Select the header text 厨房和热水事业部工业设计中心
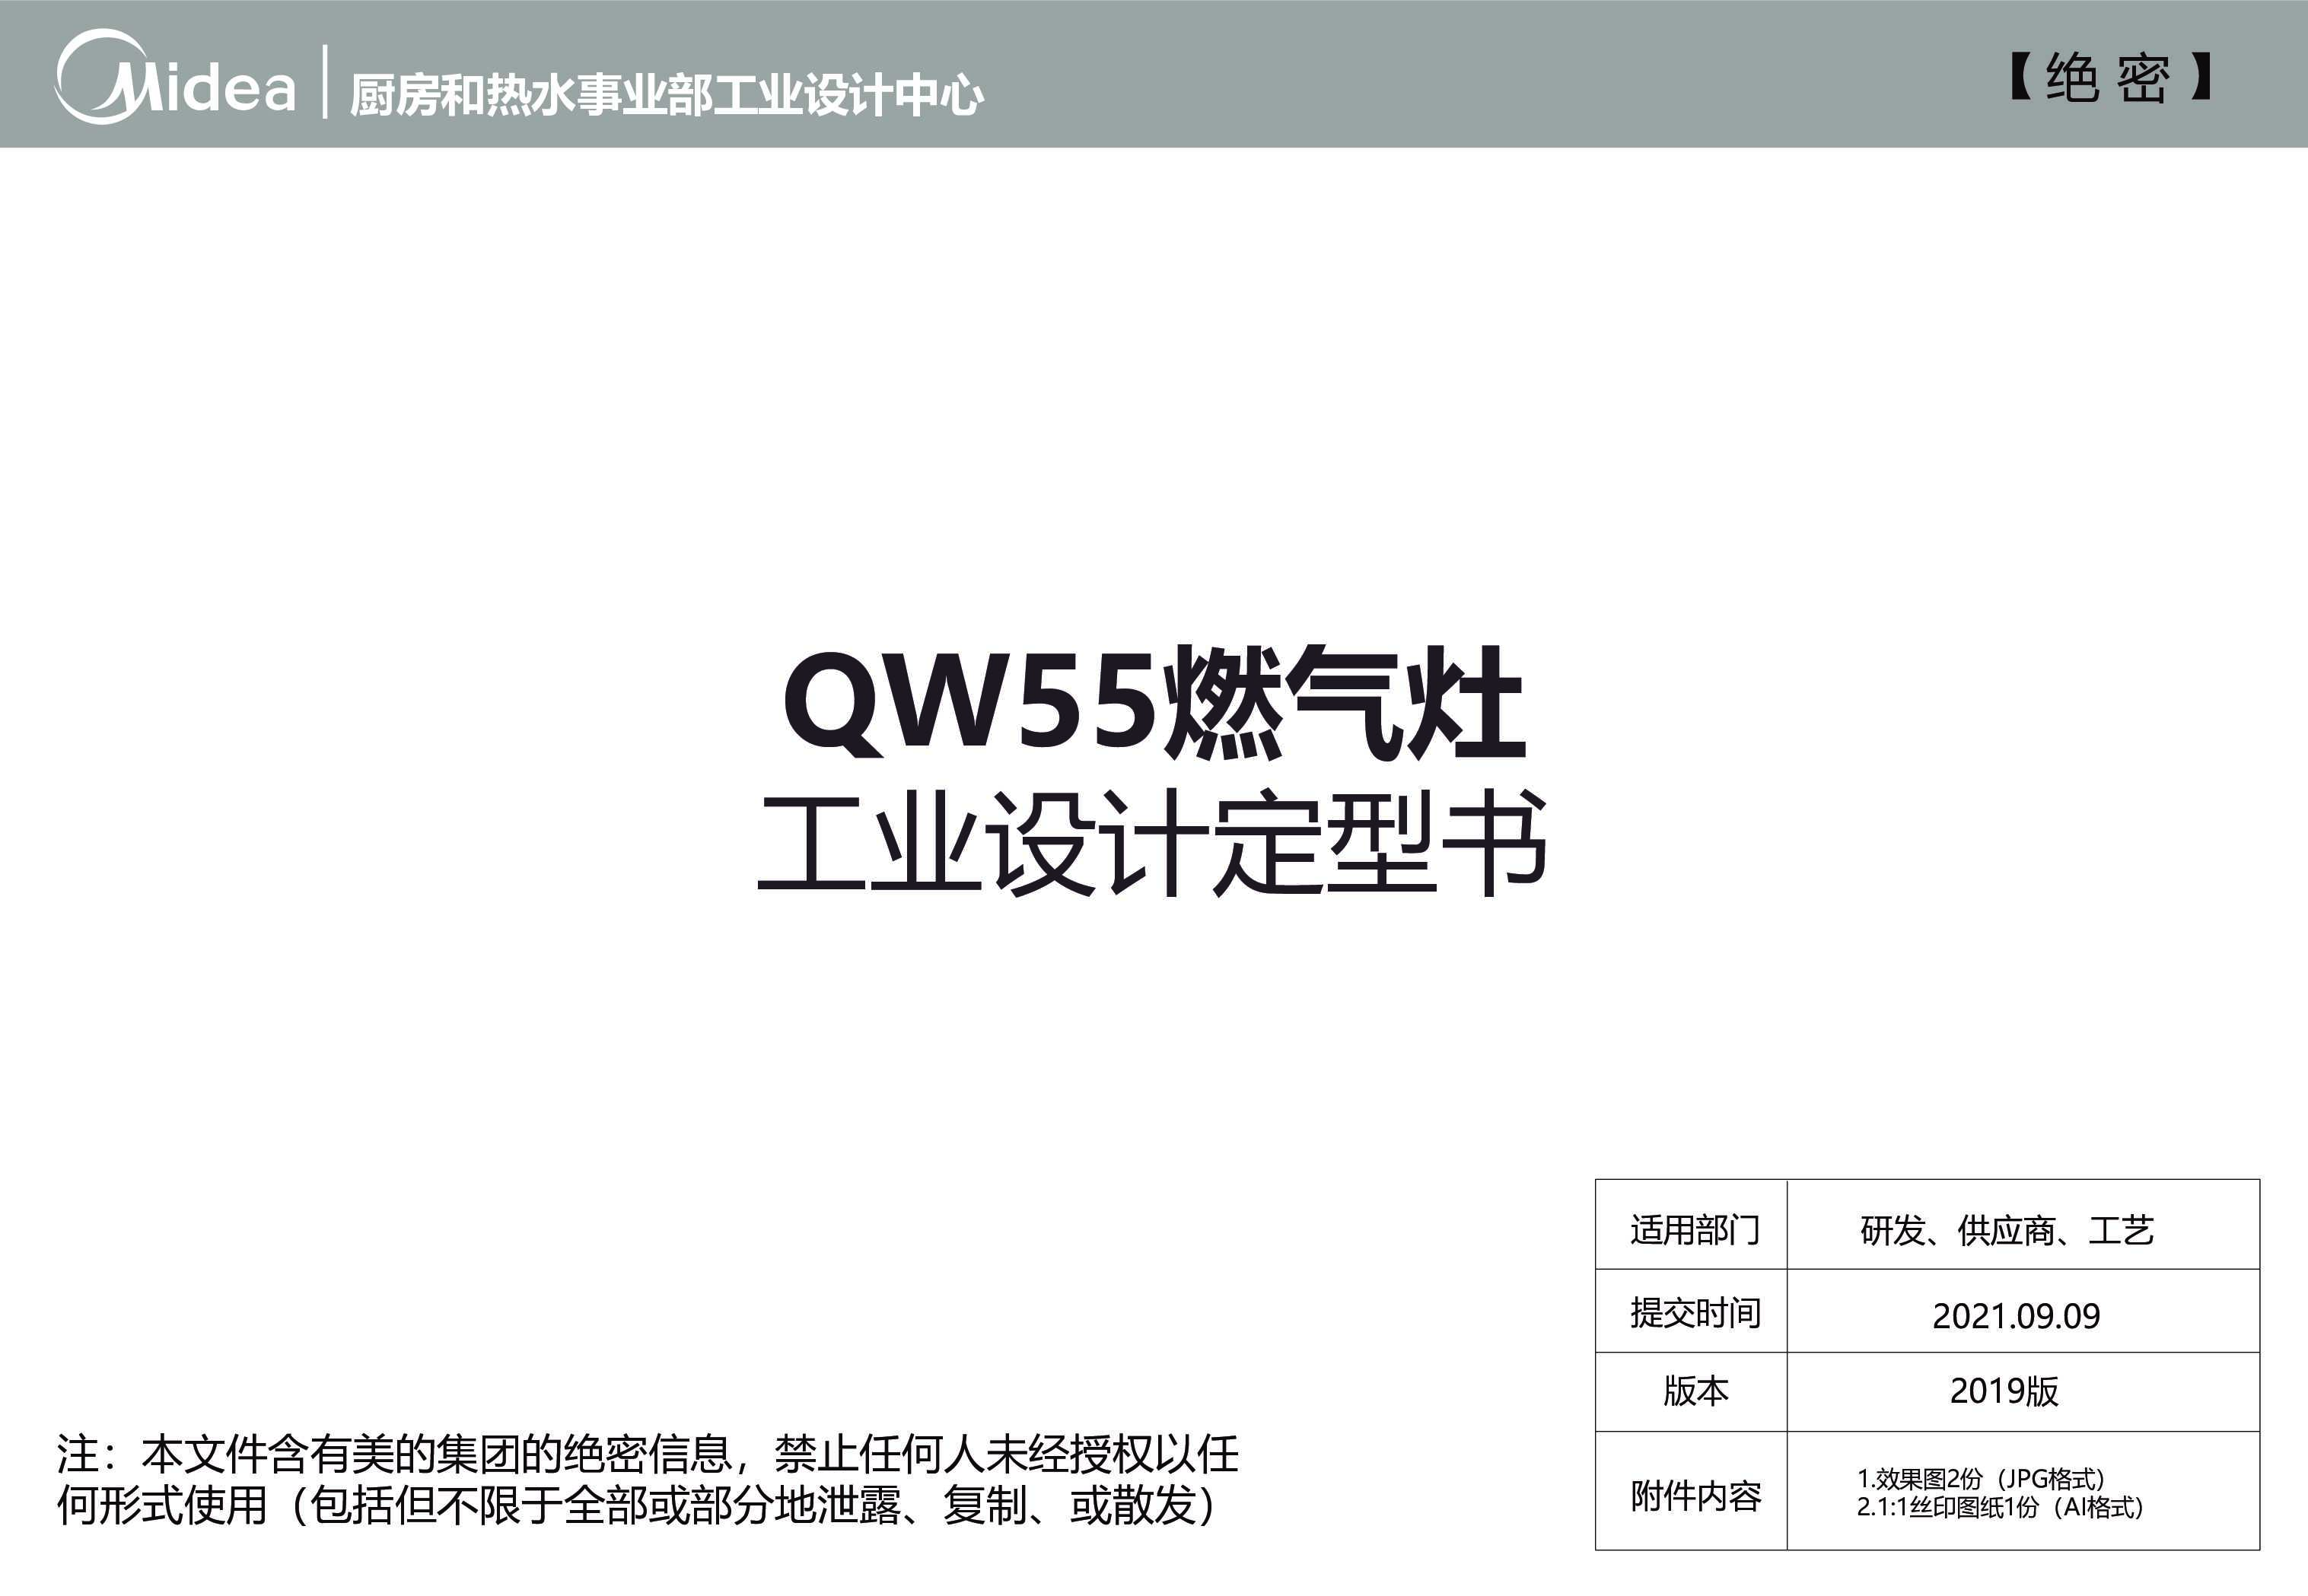The height and width of the screenshot is (1596, 2308). tap(666, 96)
